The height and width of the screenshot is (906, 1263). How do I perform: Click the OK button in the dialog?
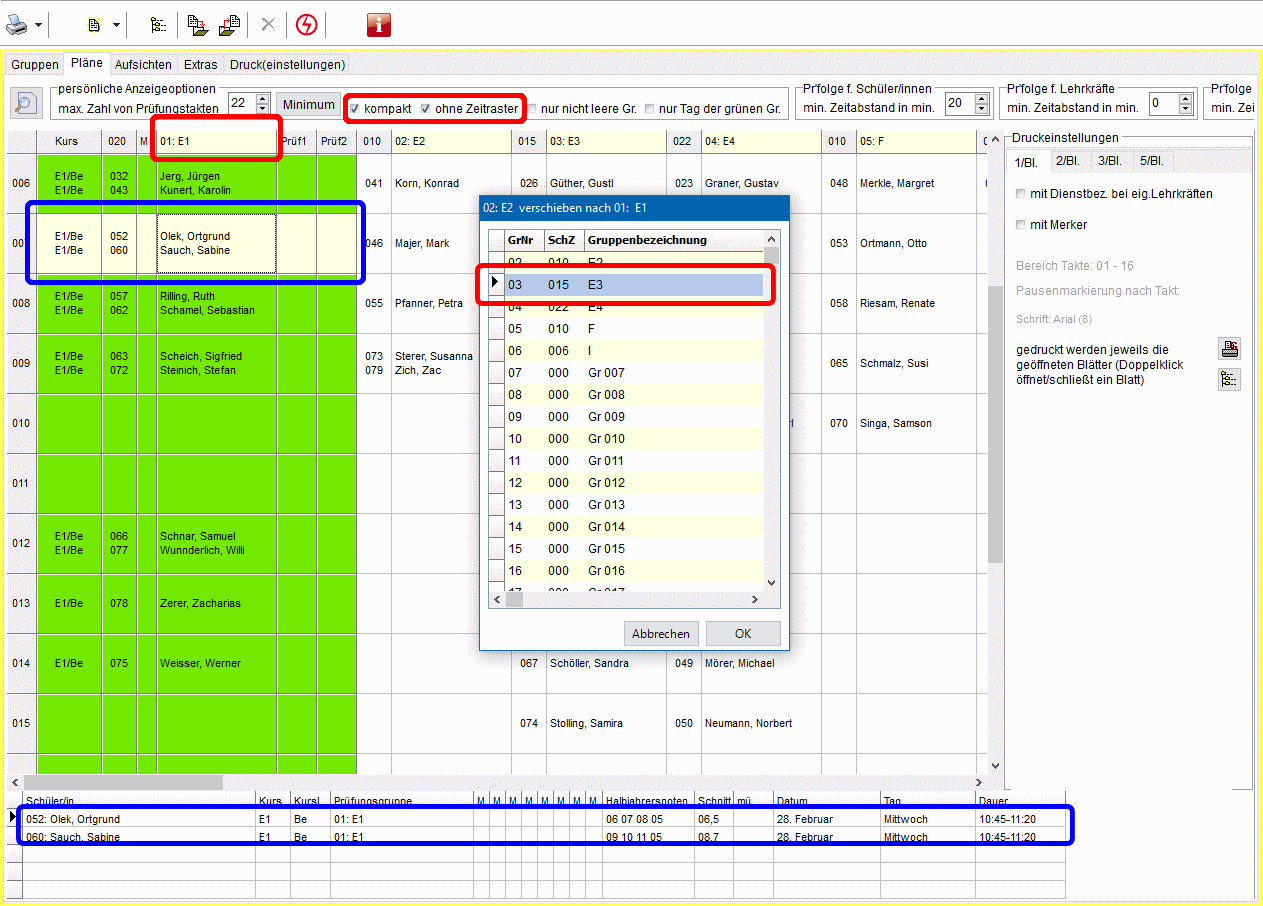point(742,634)
